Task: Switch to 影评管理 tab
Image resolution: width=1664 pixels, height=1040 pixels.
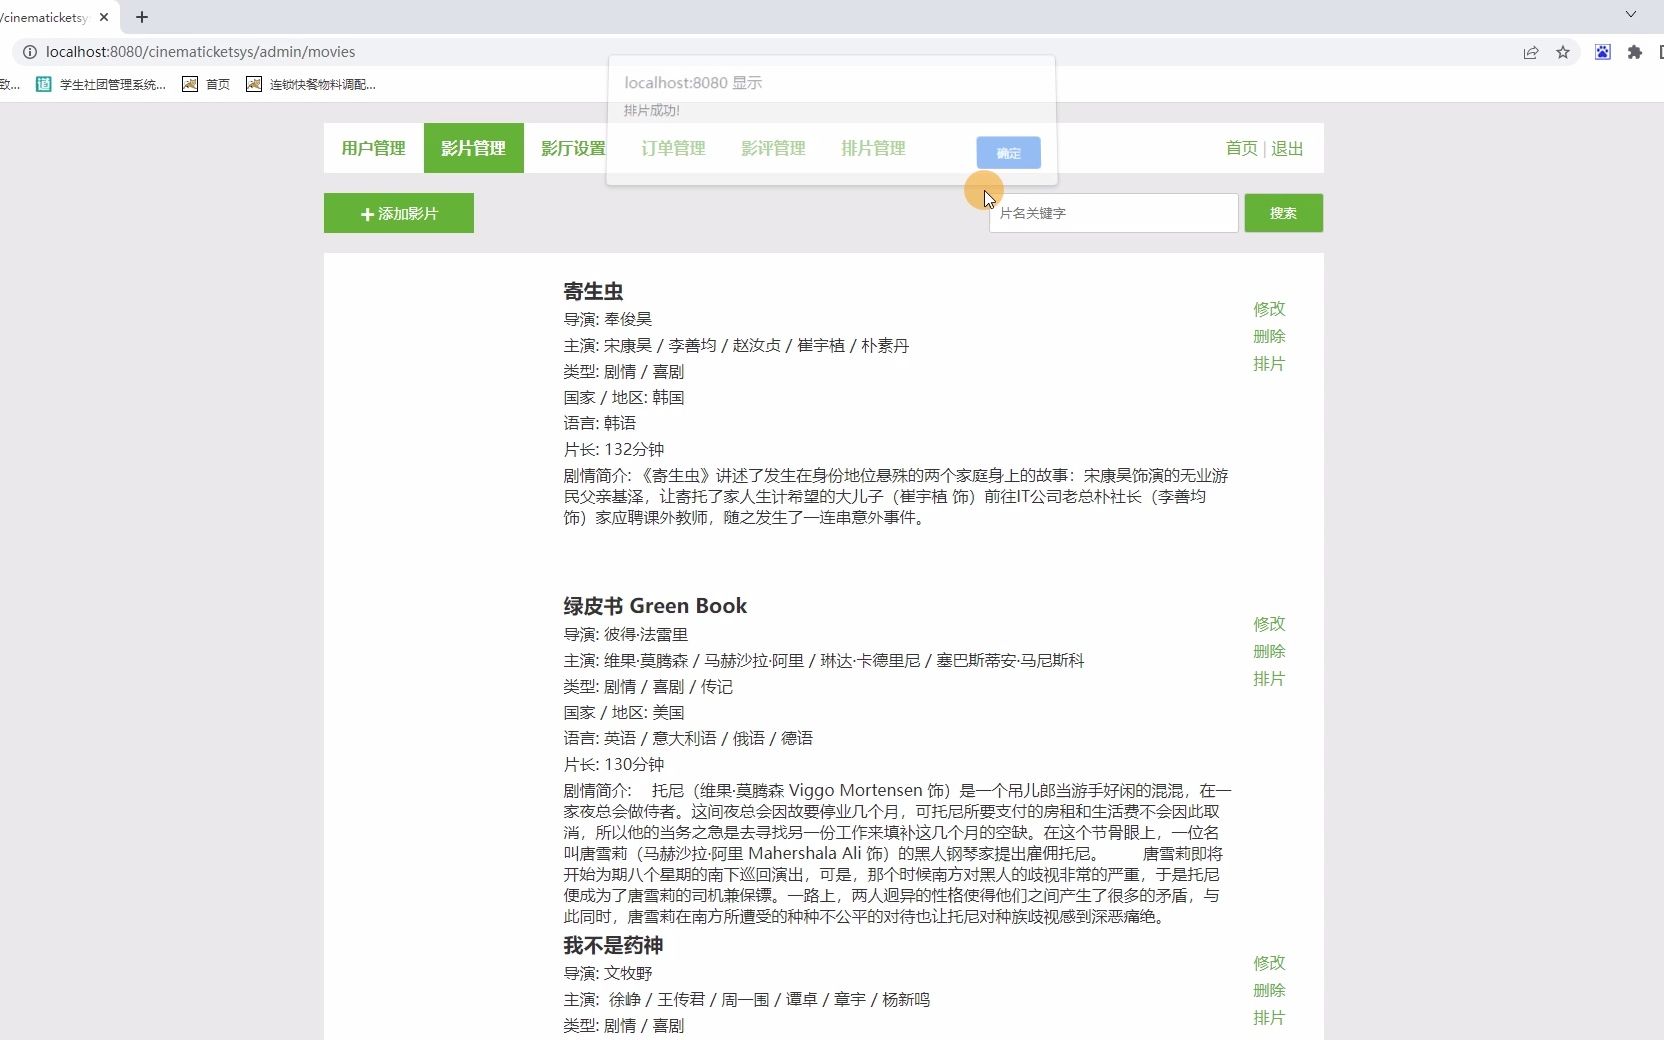Action: 773,148
